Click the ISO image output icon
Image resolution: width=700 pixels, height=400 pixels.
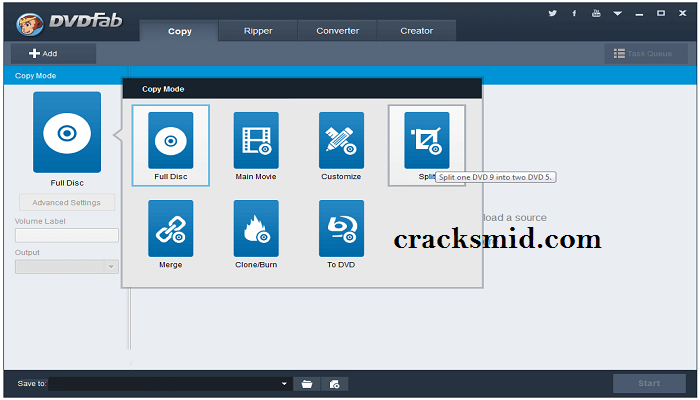(334, 384)
